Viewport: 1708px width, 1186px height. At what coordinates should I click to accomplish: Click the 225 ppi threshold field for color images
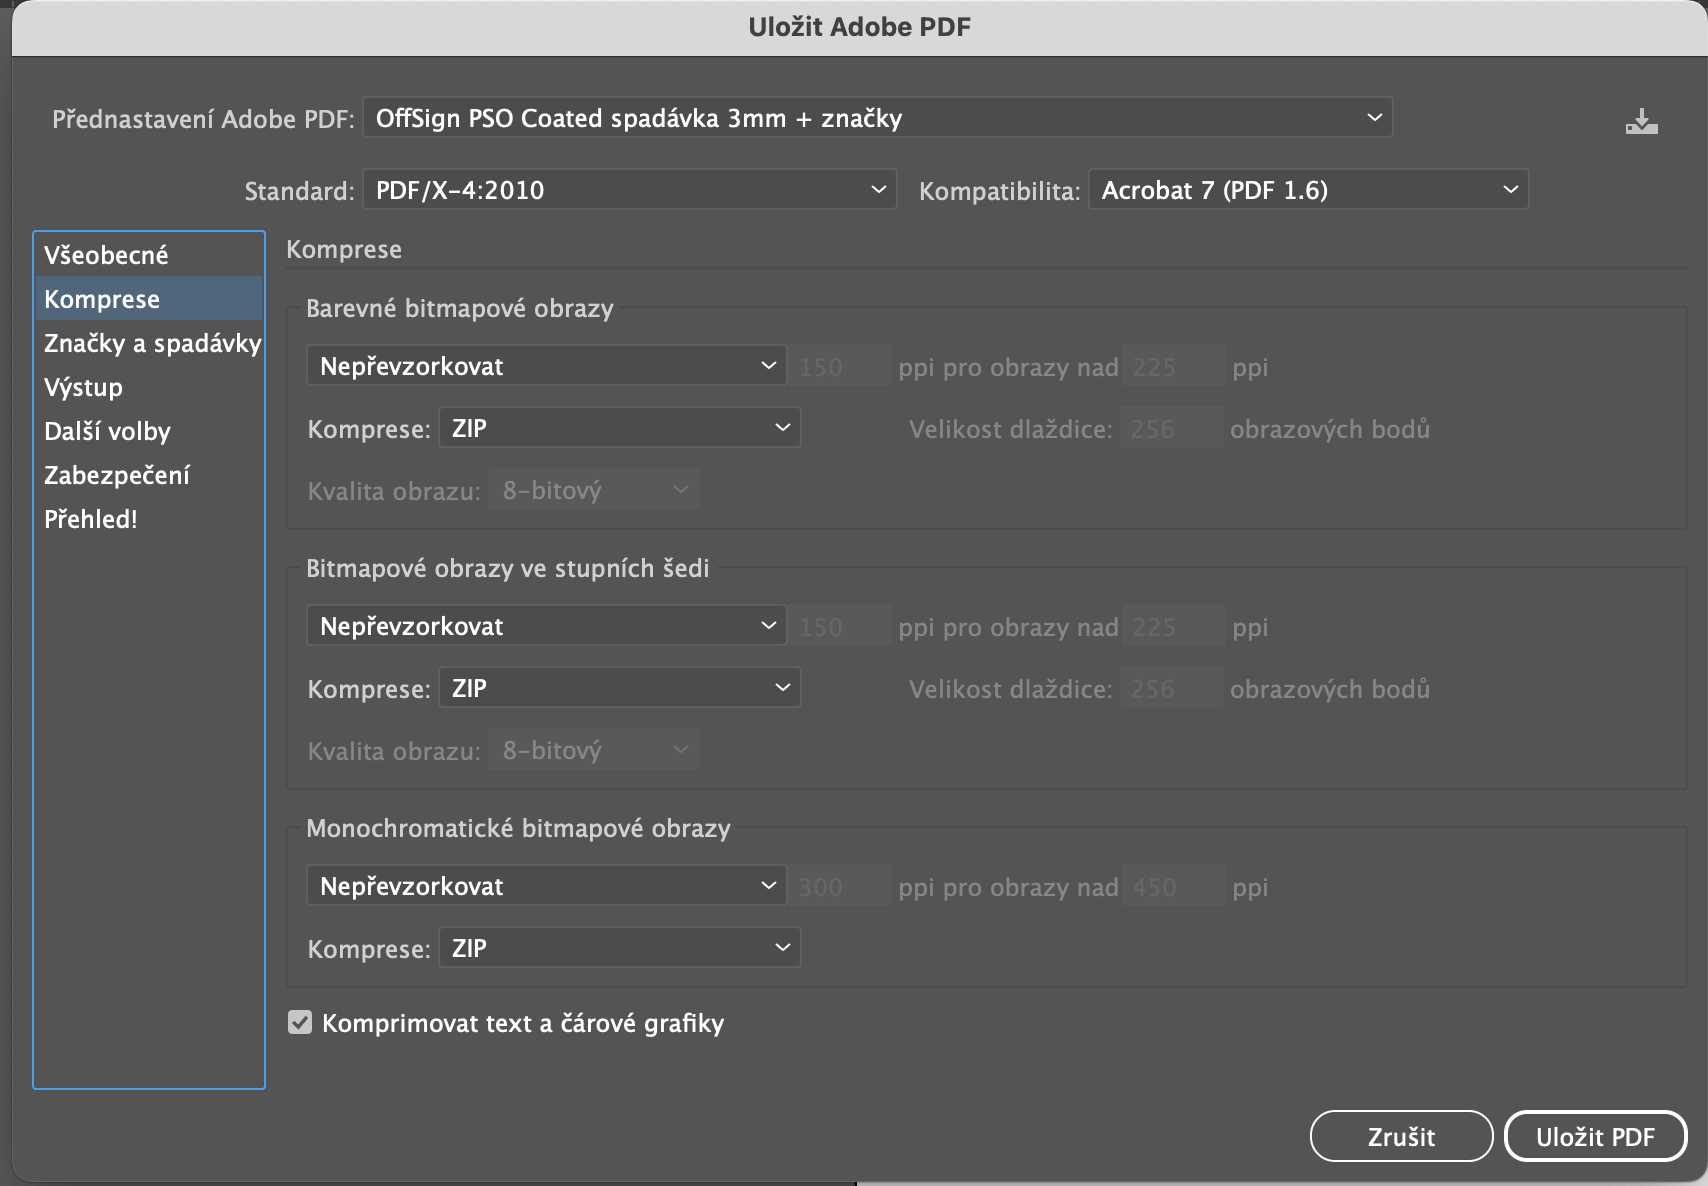(1173, 366)
